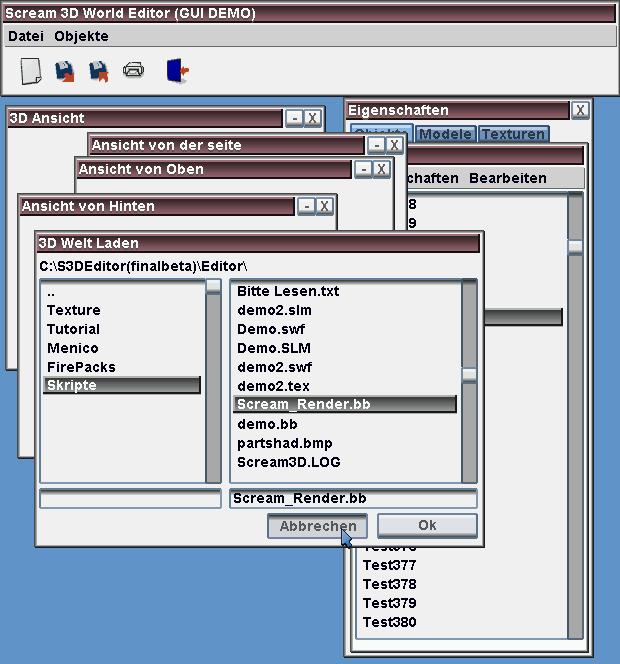The height and width of the screenshot is (664, 620).
Task: Open the Bearbeiten menu in properties
Action: point(507,178)
